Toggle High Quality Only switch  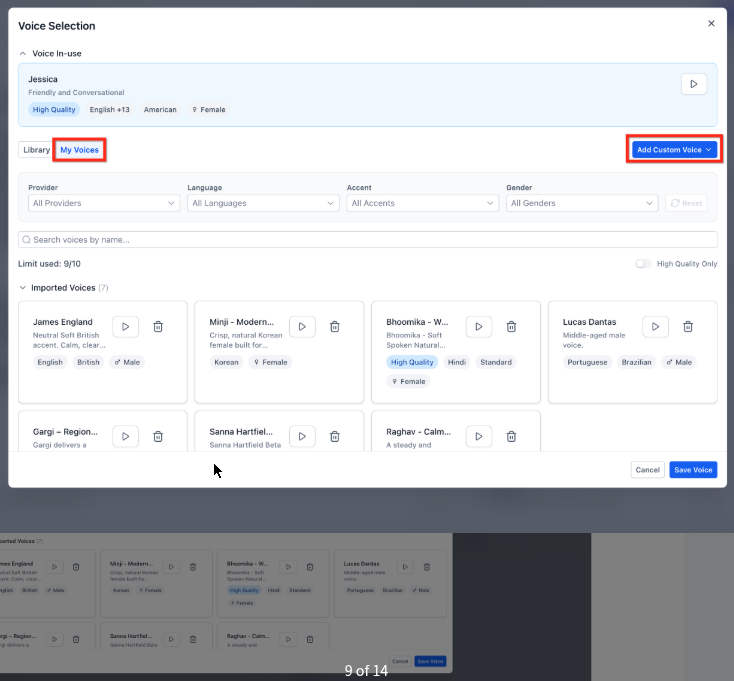(x=643, y=264)
